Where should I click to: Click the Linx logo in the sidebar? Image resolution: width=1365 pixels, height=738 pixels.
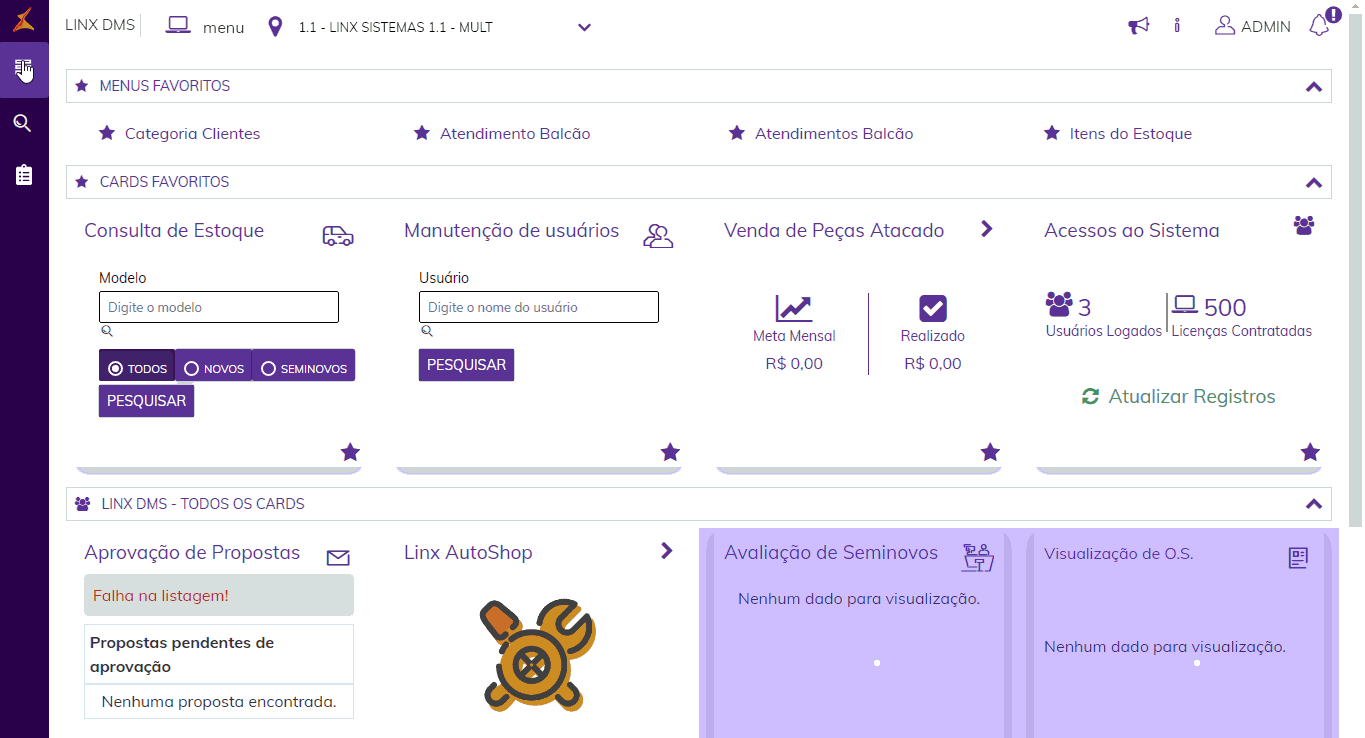24,19
